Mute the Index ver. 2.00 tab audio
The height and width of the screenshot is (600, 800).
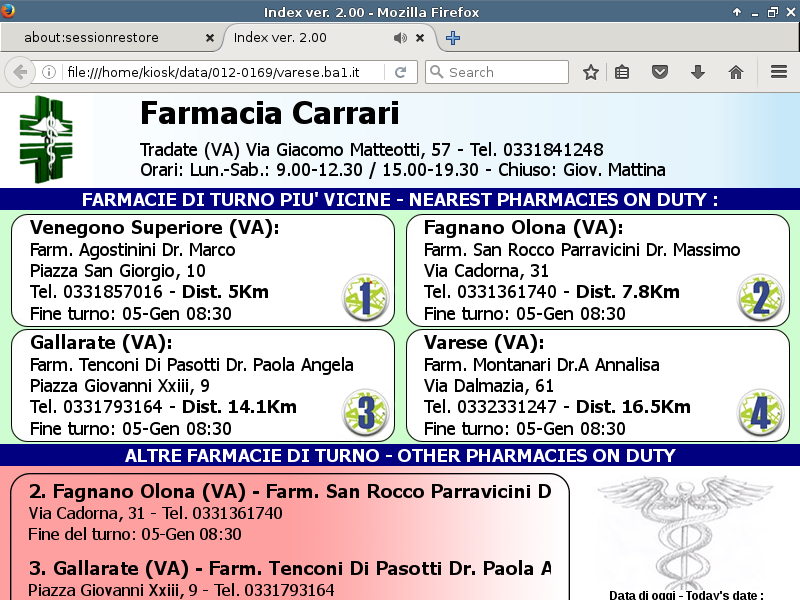coord(400,38)
